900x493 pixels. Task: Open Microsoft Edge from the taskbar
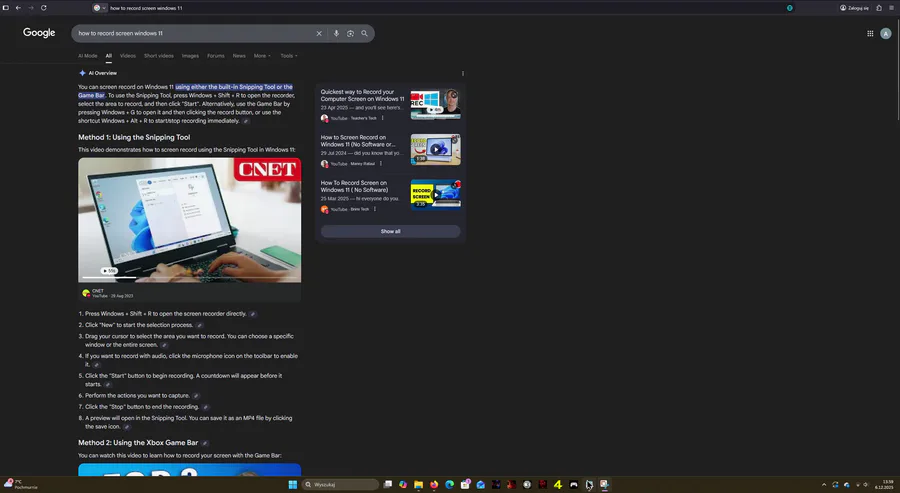point(449,484)
